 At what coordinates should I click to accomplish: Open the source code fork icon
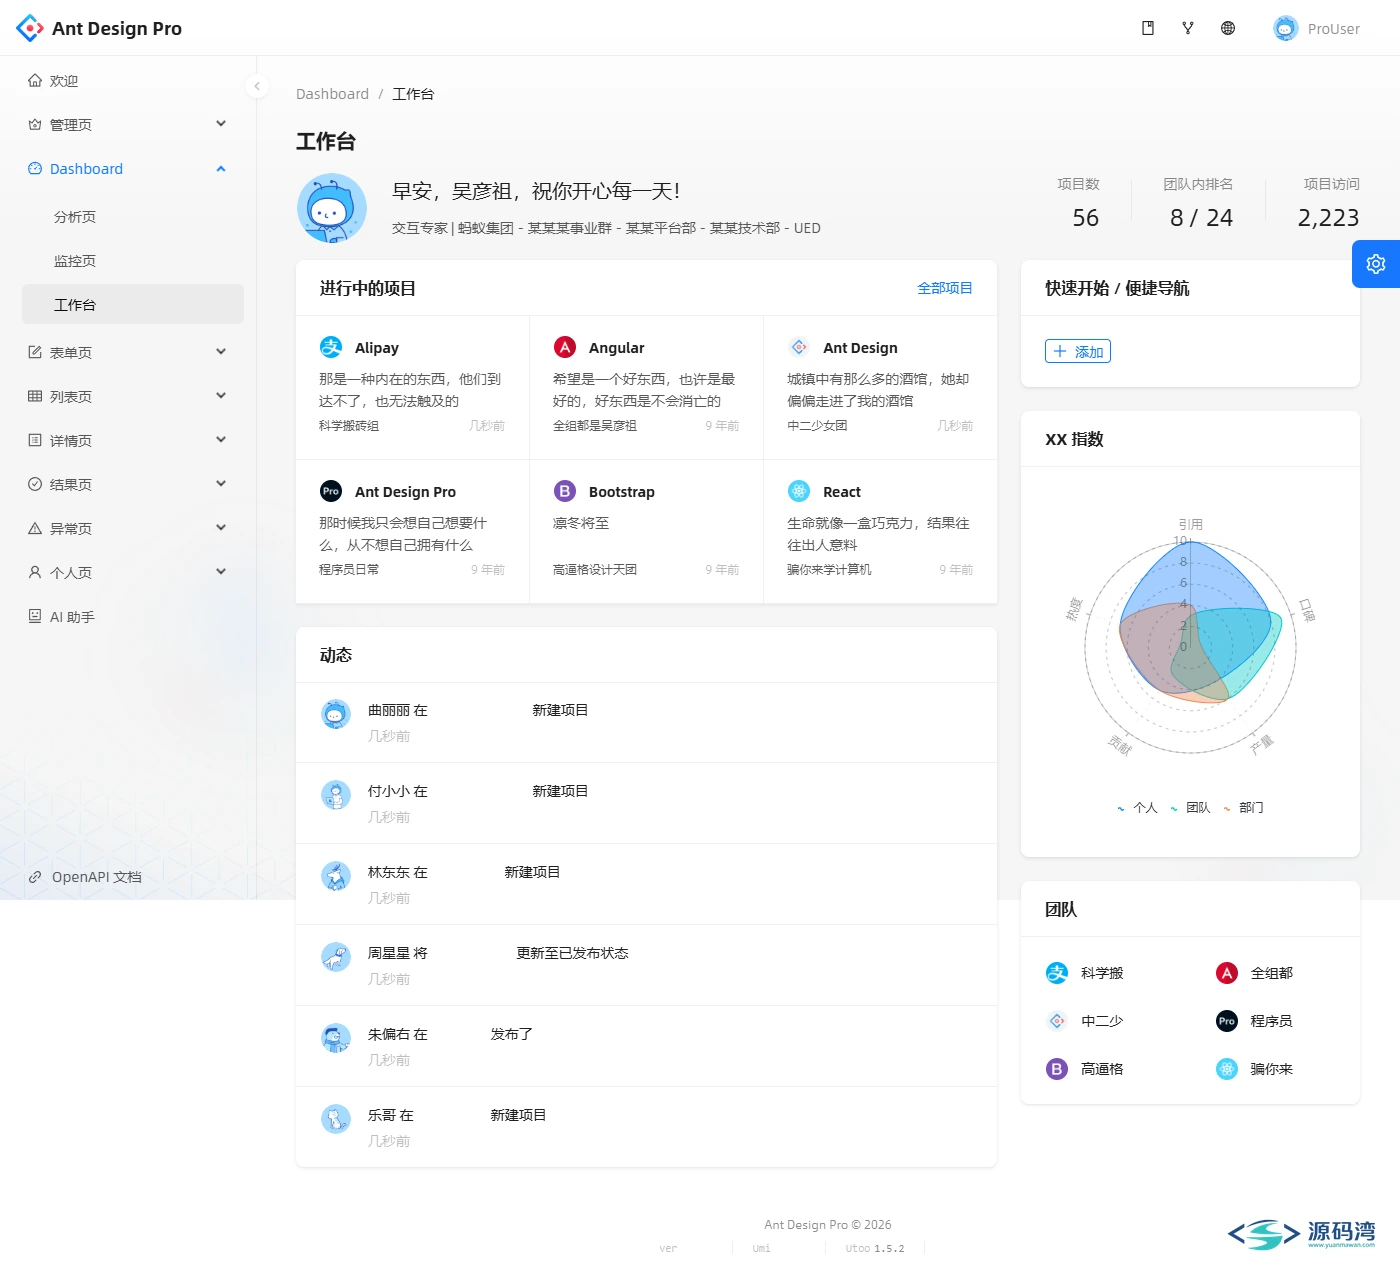(1188, 28)
